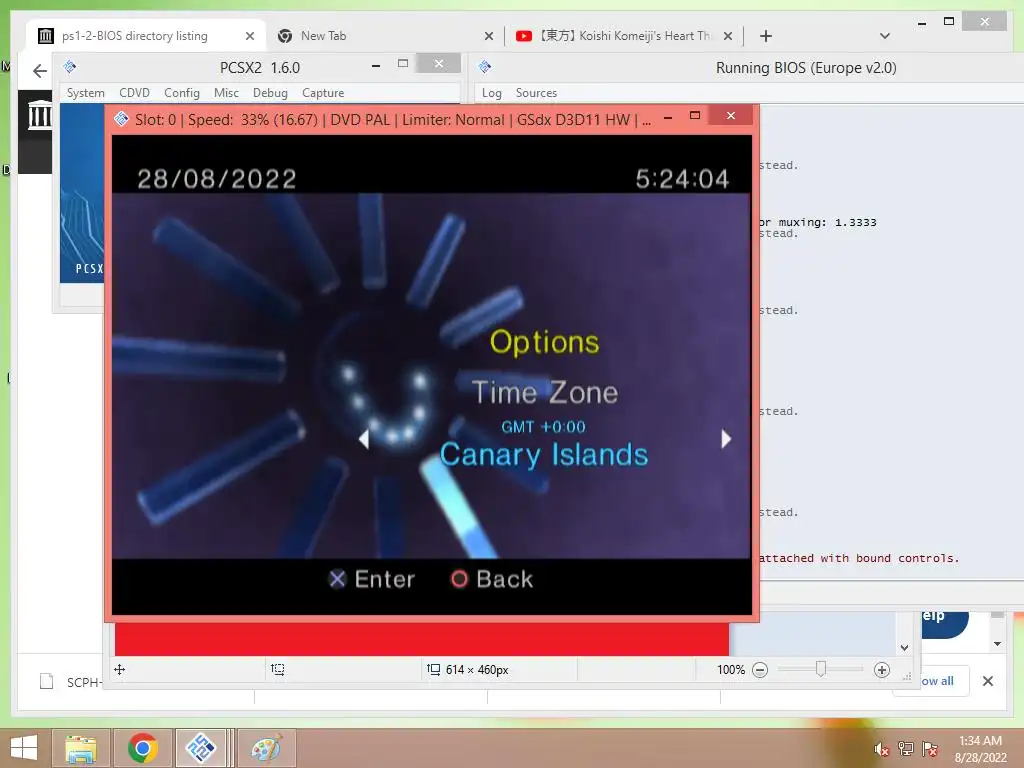1024x768 pixels.
Task: Open the Misc menu in PCSX2
Action: (x=226, y=93)
